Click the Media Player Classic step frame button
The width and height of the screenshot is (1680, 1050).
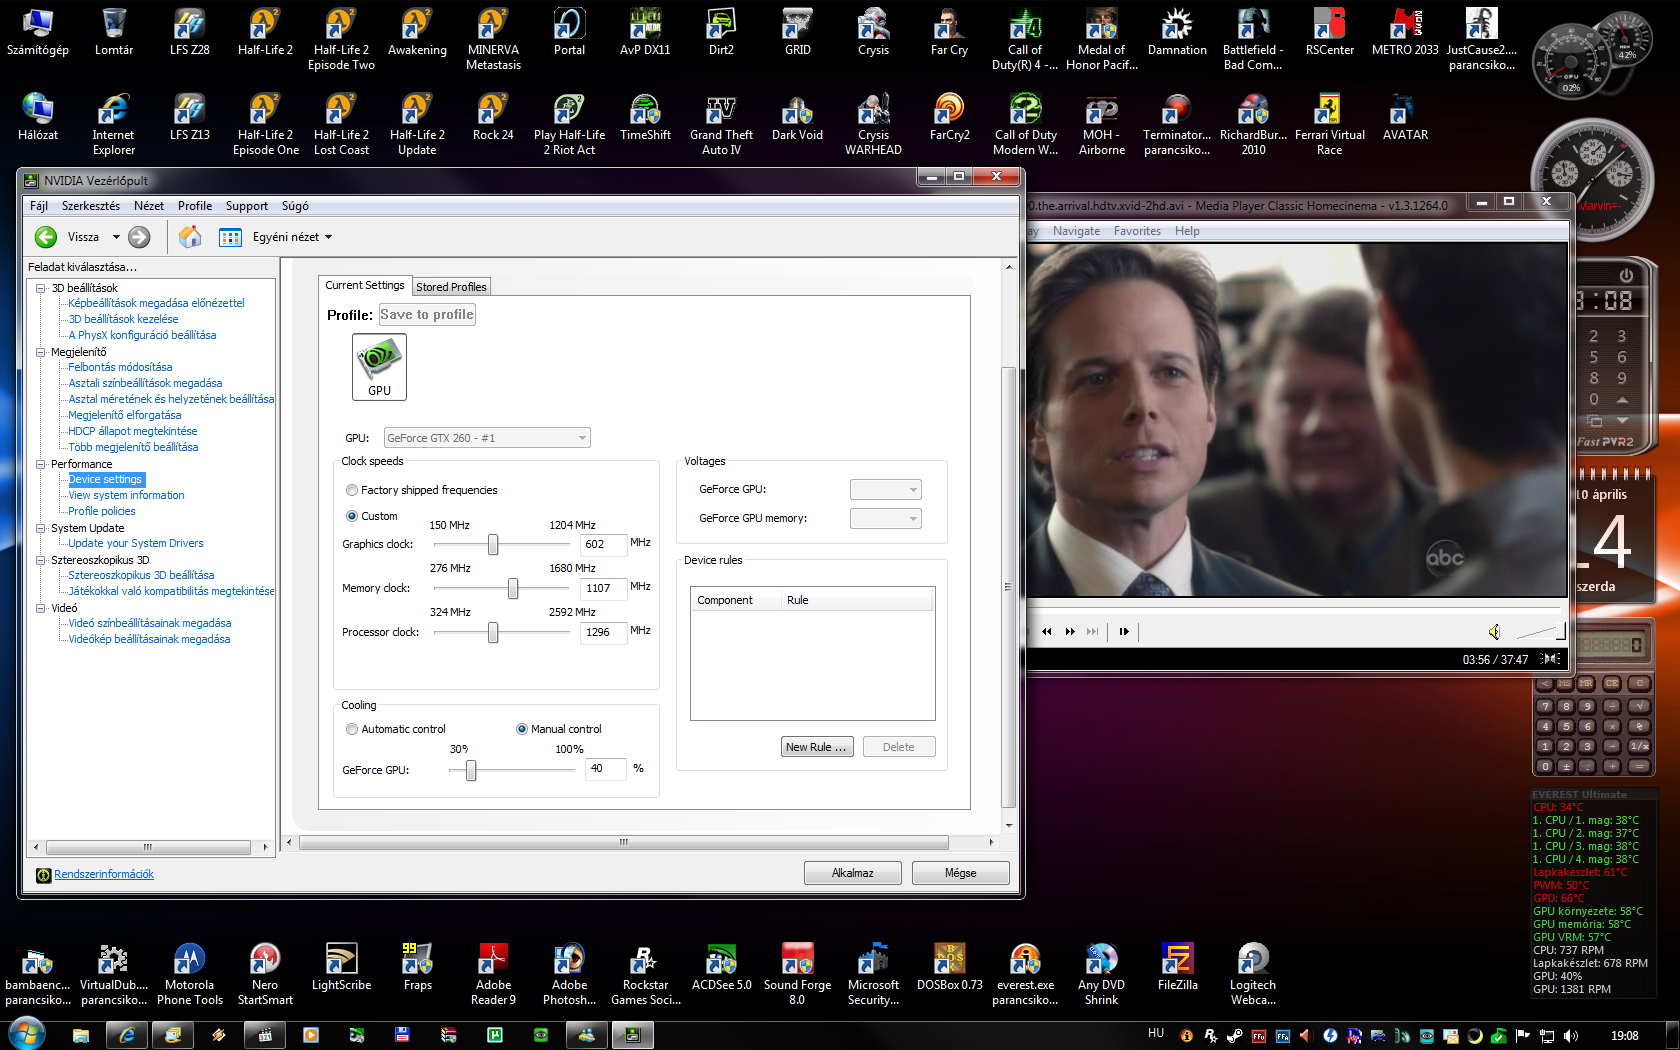(x=1124, y=631)
